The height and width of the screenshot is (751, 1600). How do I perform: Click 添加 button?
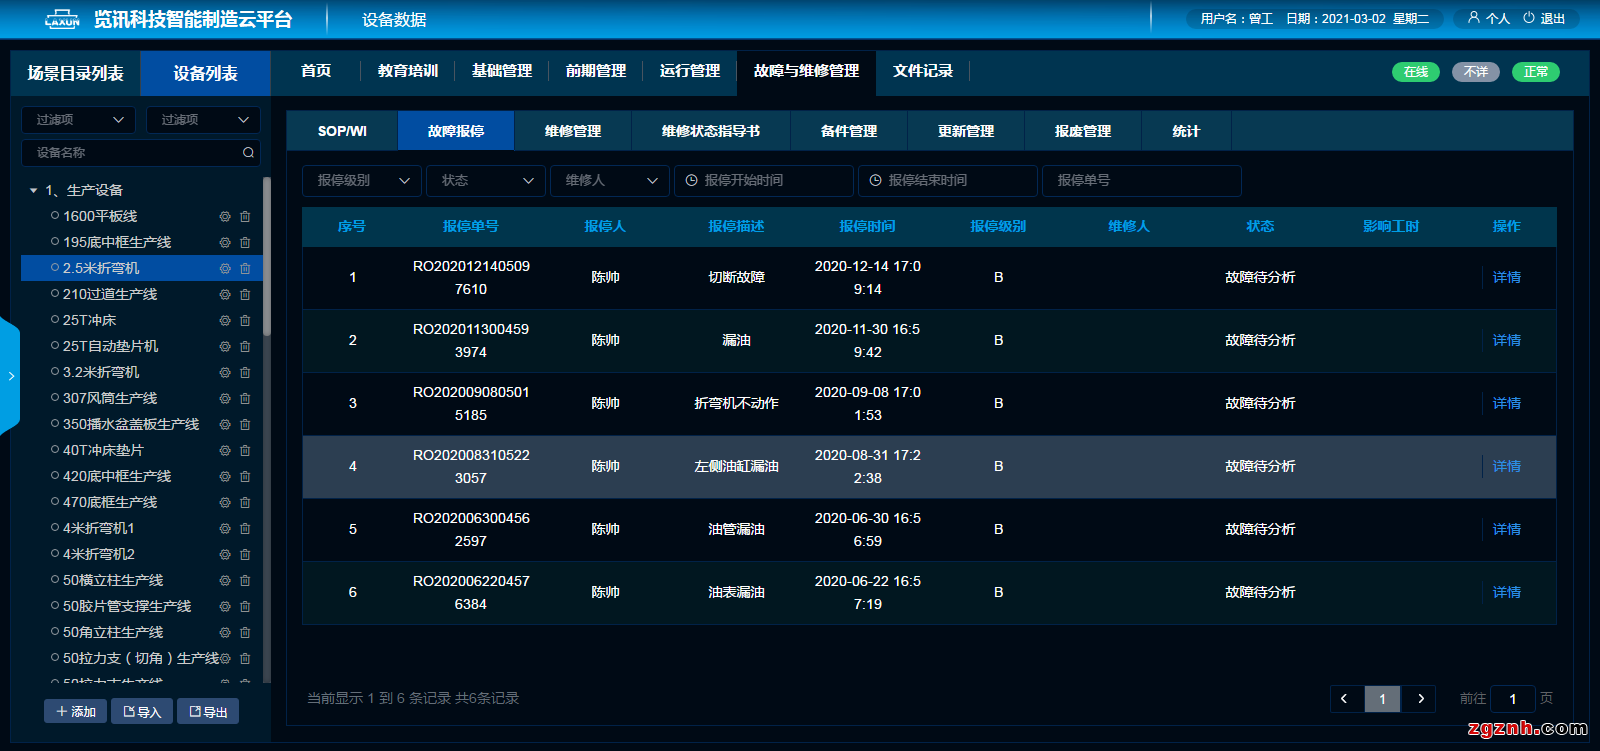point(76,712)
